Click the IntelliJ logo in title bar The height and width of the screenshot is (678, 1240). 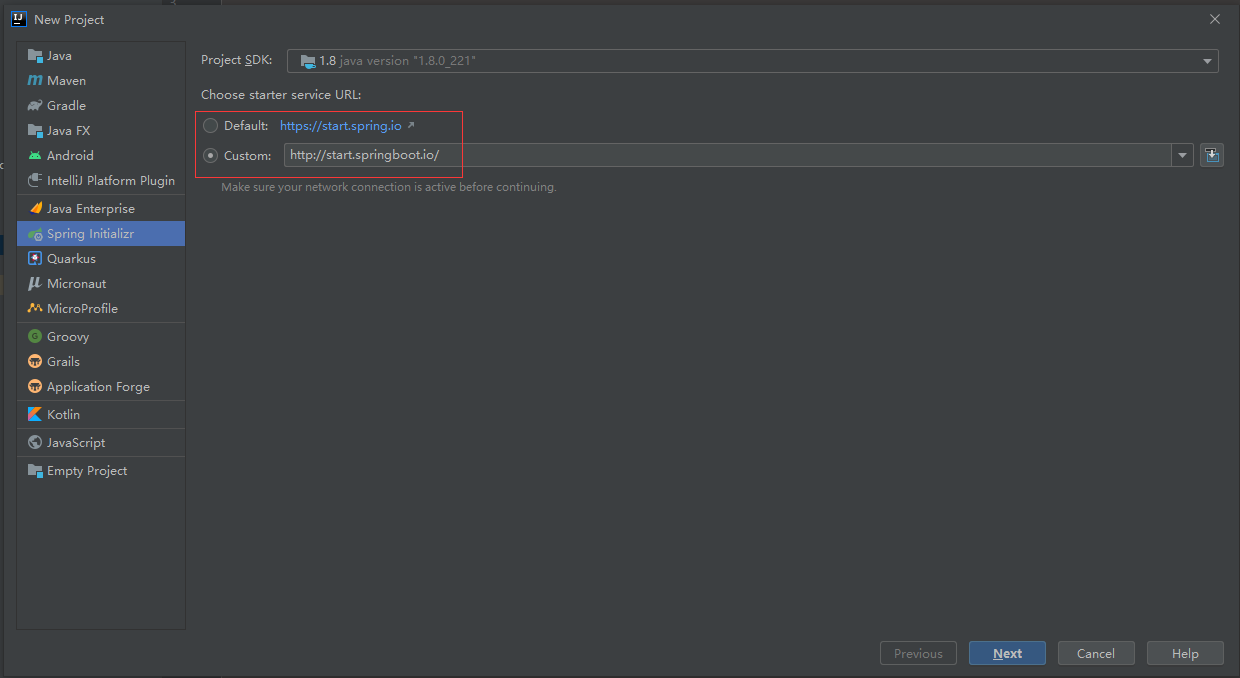pyautogui.click(x=18, y=19)
